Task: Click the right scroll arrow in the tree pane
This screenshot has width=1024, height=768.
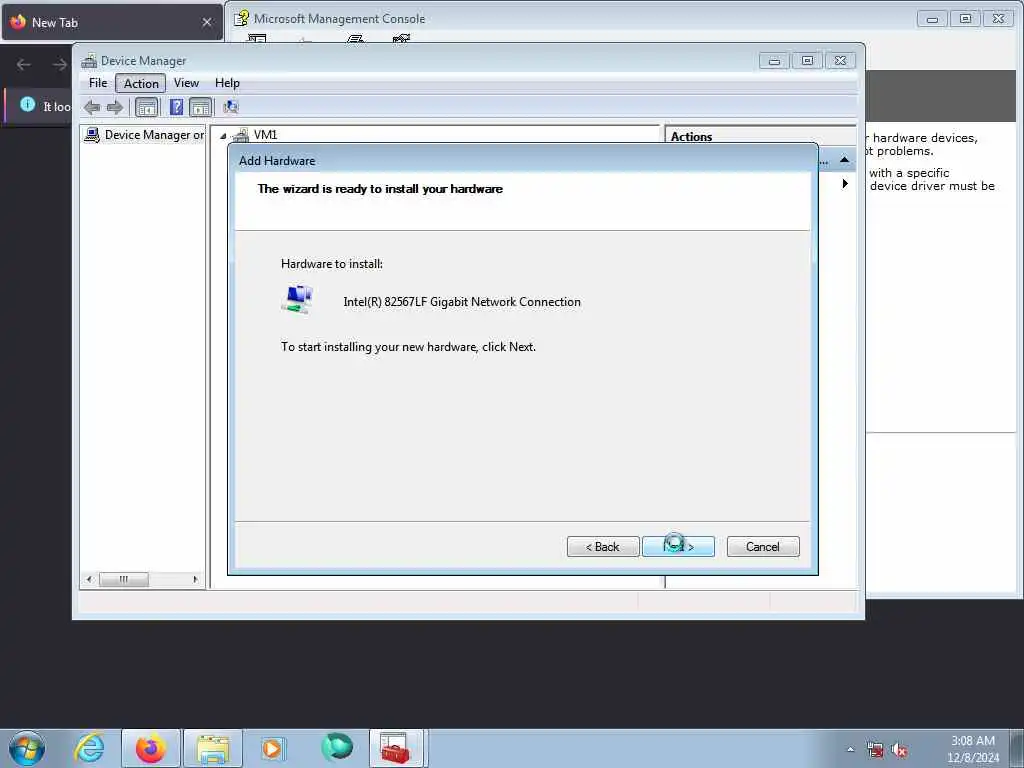Action: [x=195, y=579]
